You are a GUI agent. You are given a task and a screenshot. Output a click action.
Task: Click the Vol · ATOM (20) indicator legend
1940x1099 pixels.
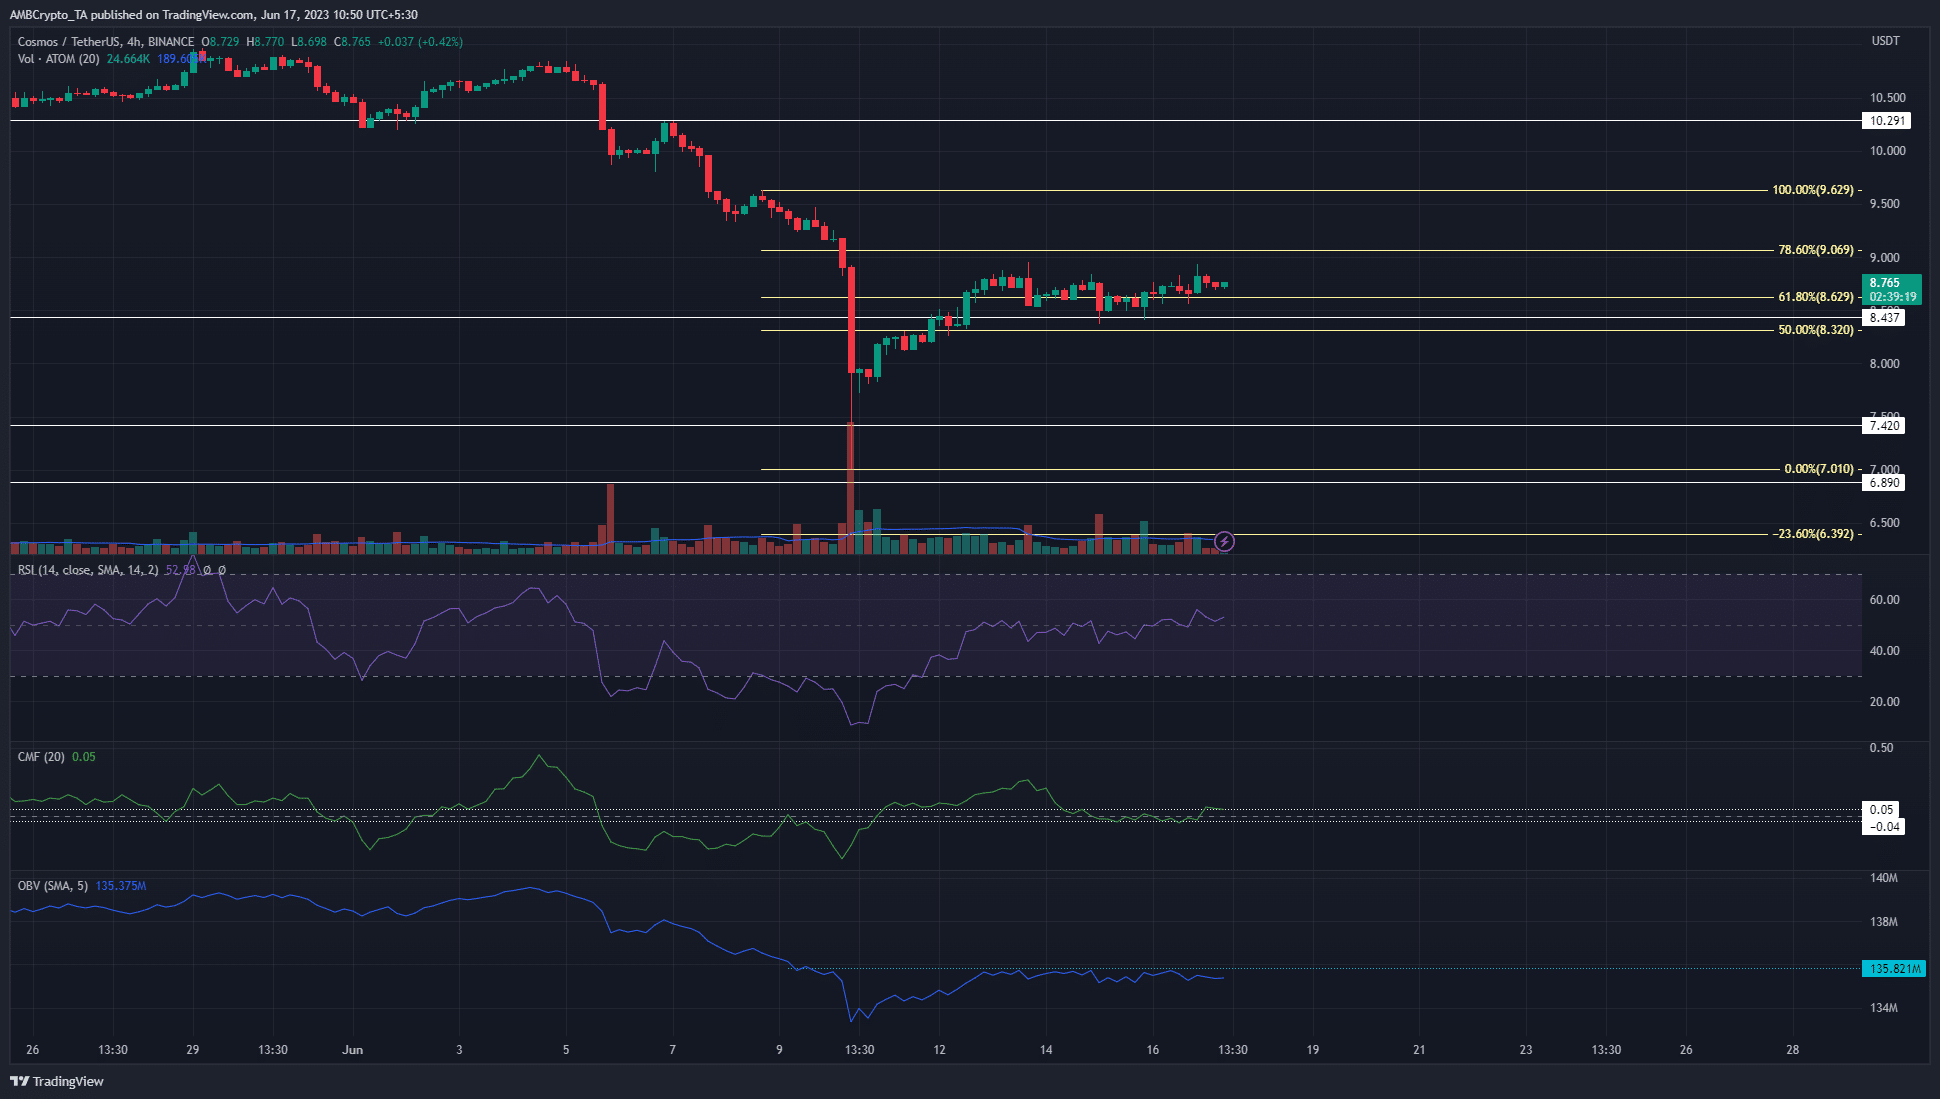tap(59, 59)
